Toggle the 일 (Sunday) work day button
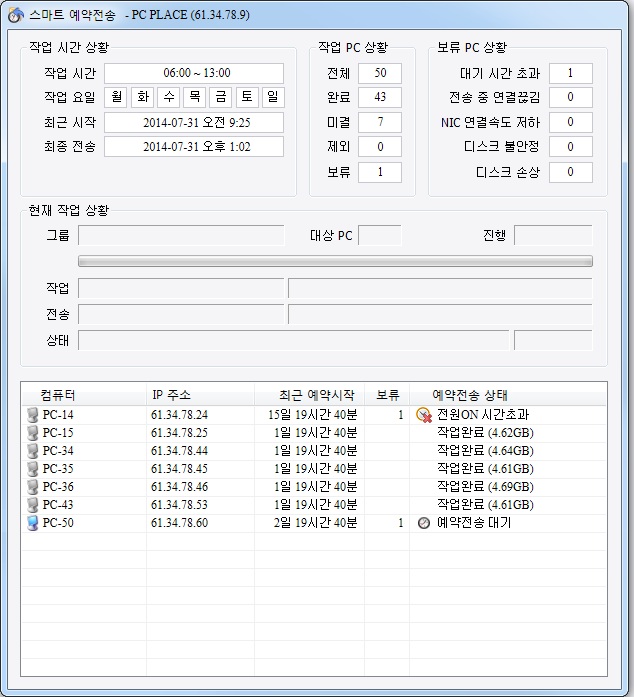The image size is (634, 697). click(272, 98)
